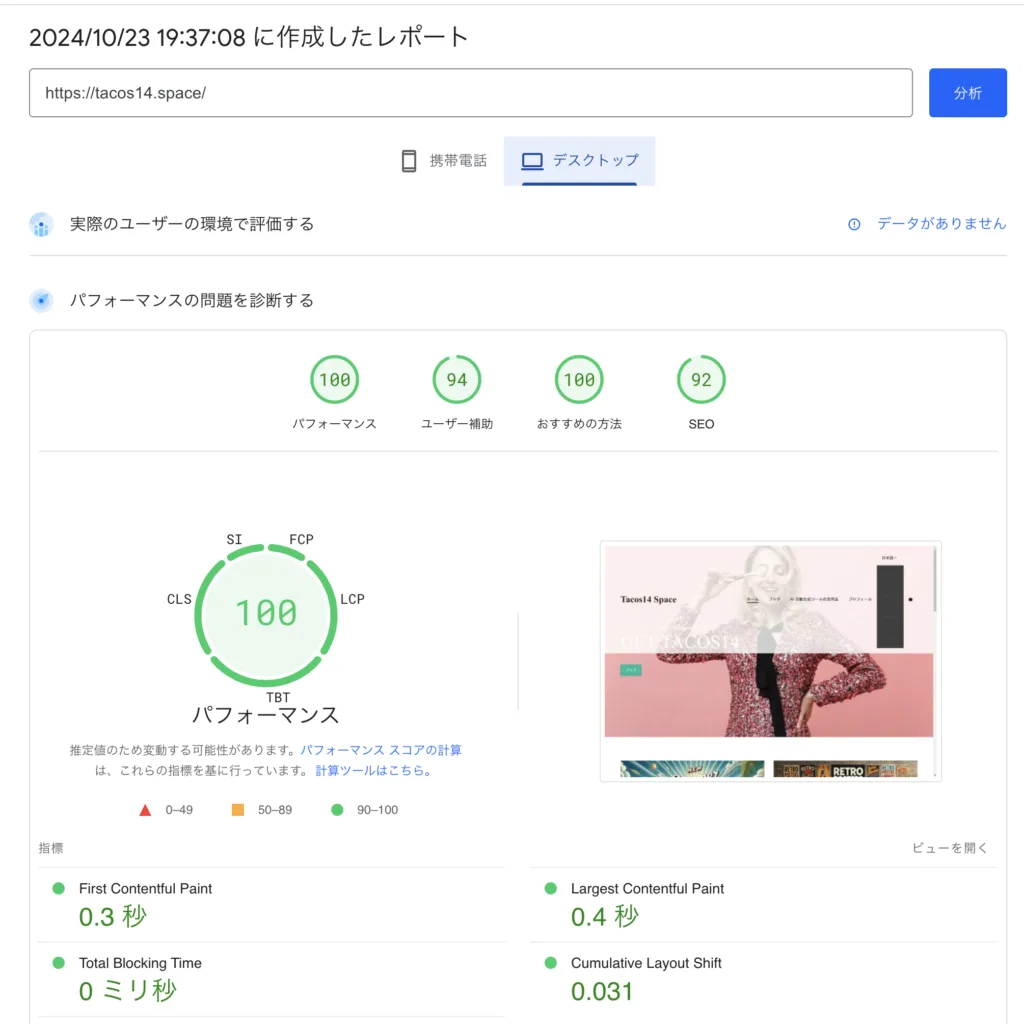This screenshot has width=1024, height=1024.
Task: Click the 0.3 秒 FCP value
Action: click(x=112, y=917)
